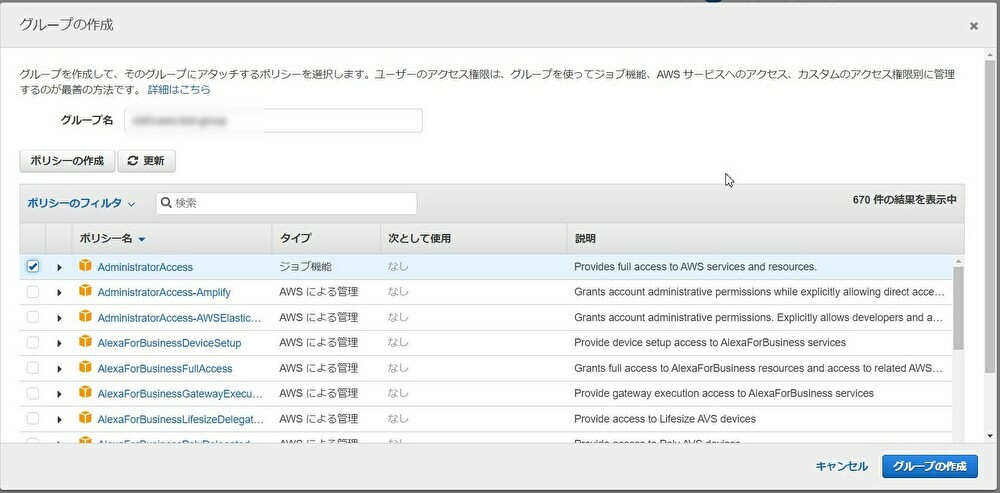Uncheck the AdministratorAccess policy checkbox
This screenshot has width=1000, height=493.
pos(33,267)
